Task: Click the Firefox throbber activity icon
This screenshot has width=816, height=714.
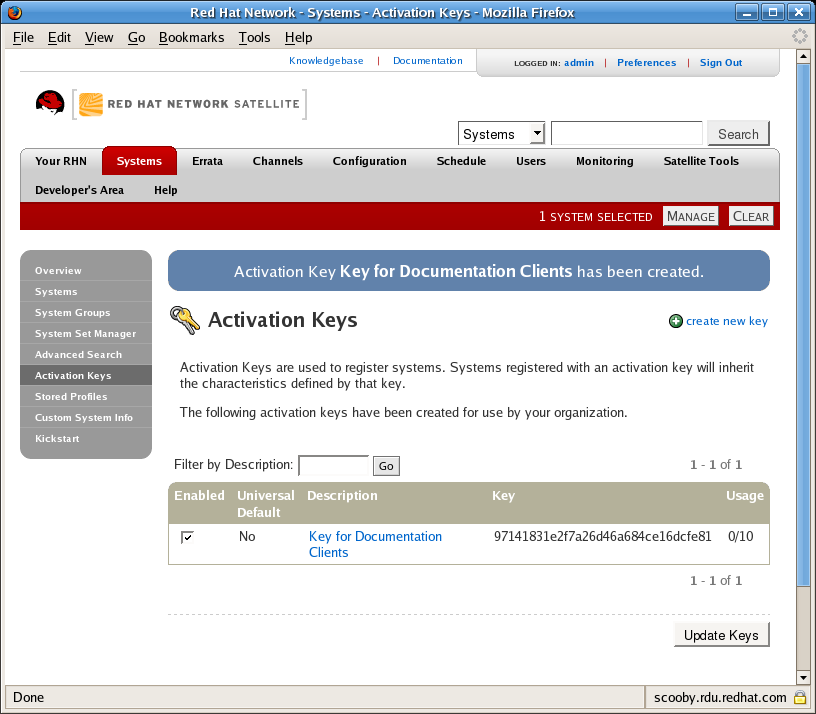Action: pyautogui.click(x=799, y=37)
